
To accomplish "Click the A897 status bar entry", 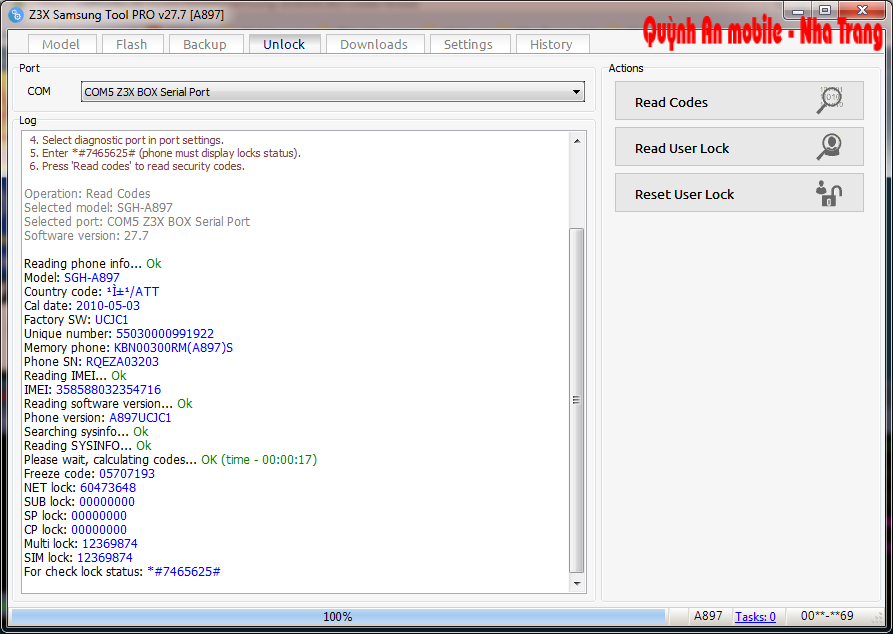I will [708, 616].
